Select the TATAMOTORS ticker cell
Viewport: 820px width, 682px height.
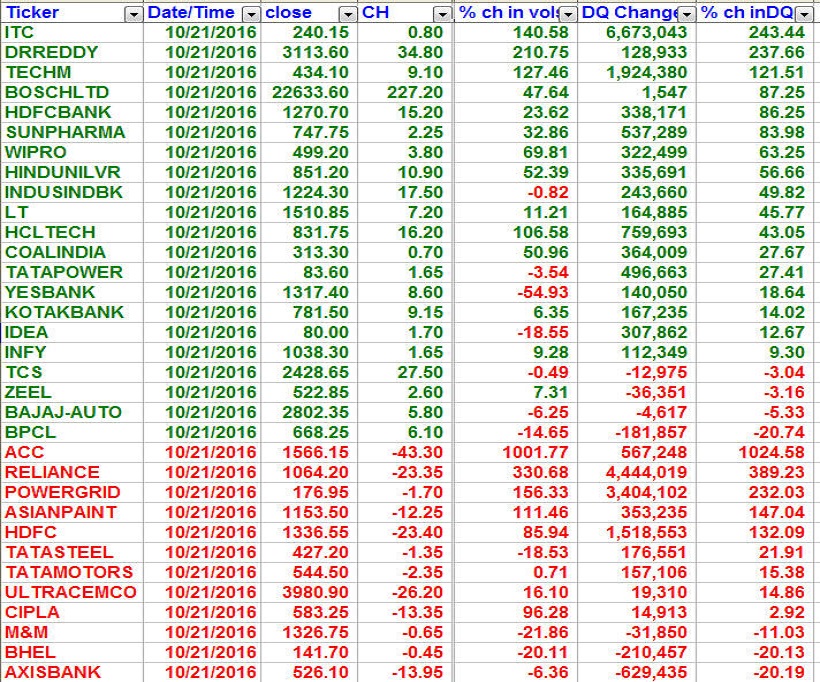coord(68,572)
